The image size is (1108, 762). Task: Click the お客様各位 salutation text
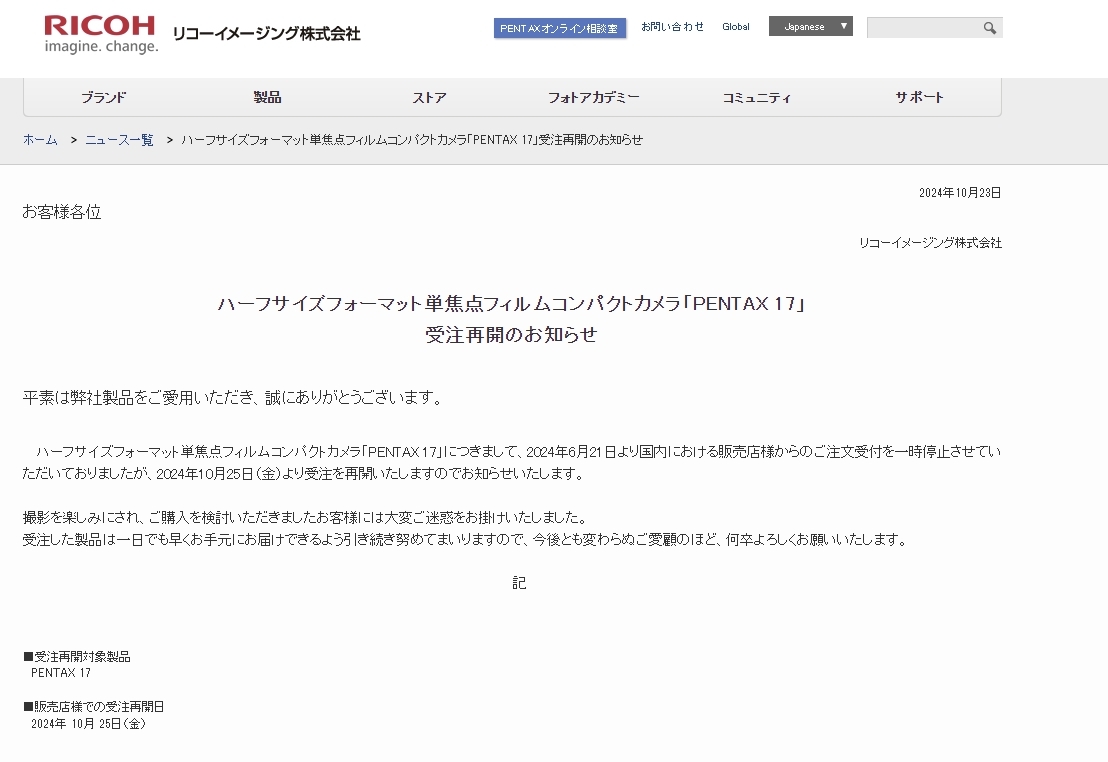61,212
